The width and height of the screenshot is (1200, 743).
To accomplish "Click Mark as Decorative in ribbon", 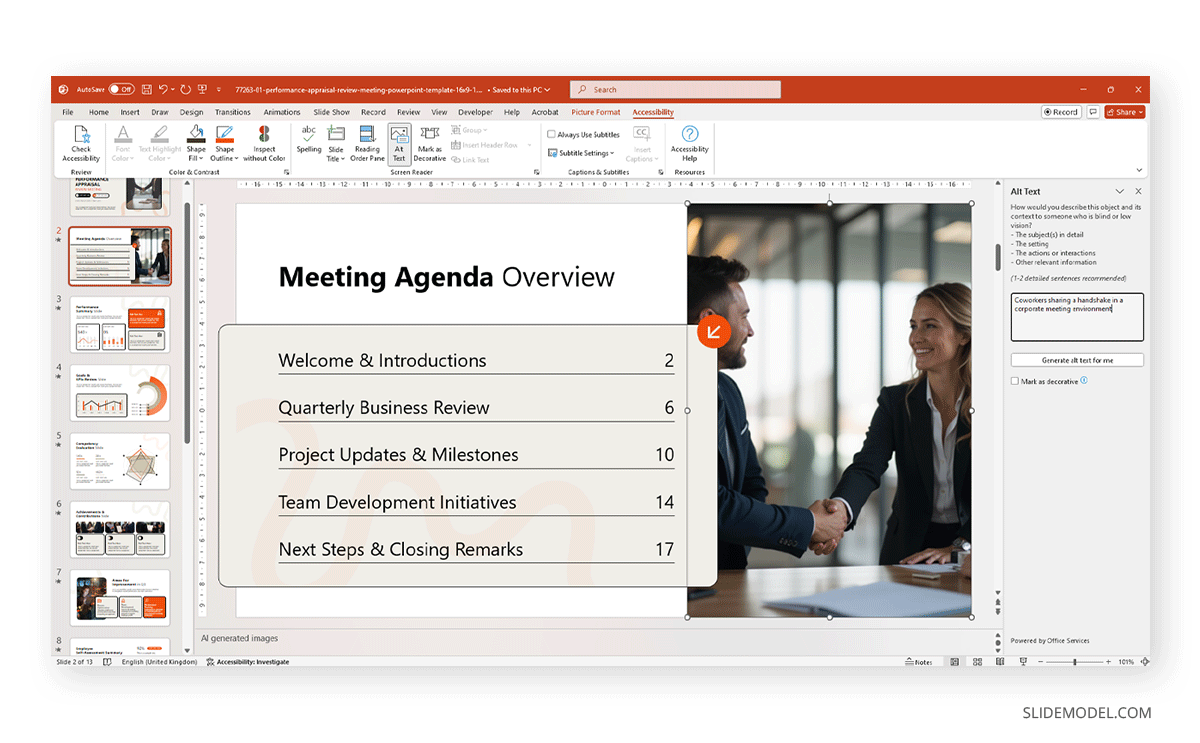I will (430, 135).
